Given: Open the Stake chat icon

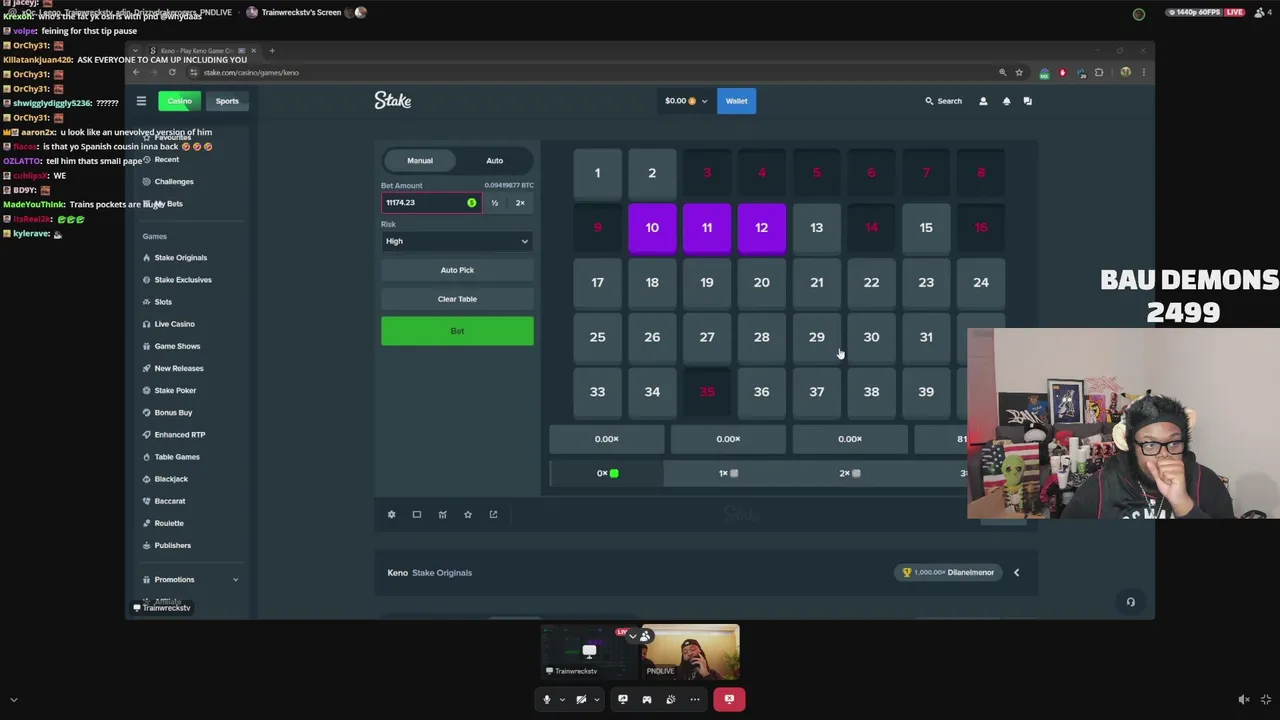Looking at the screenshot, I should [x=1027, y=101].
